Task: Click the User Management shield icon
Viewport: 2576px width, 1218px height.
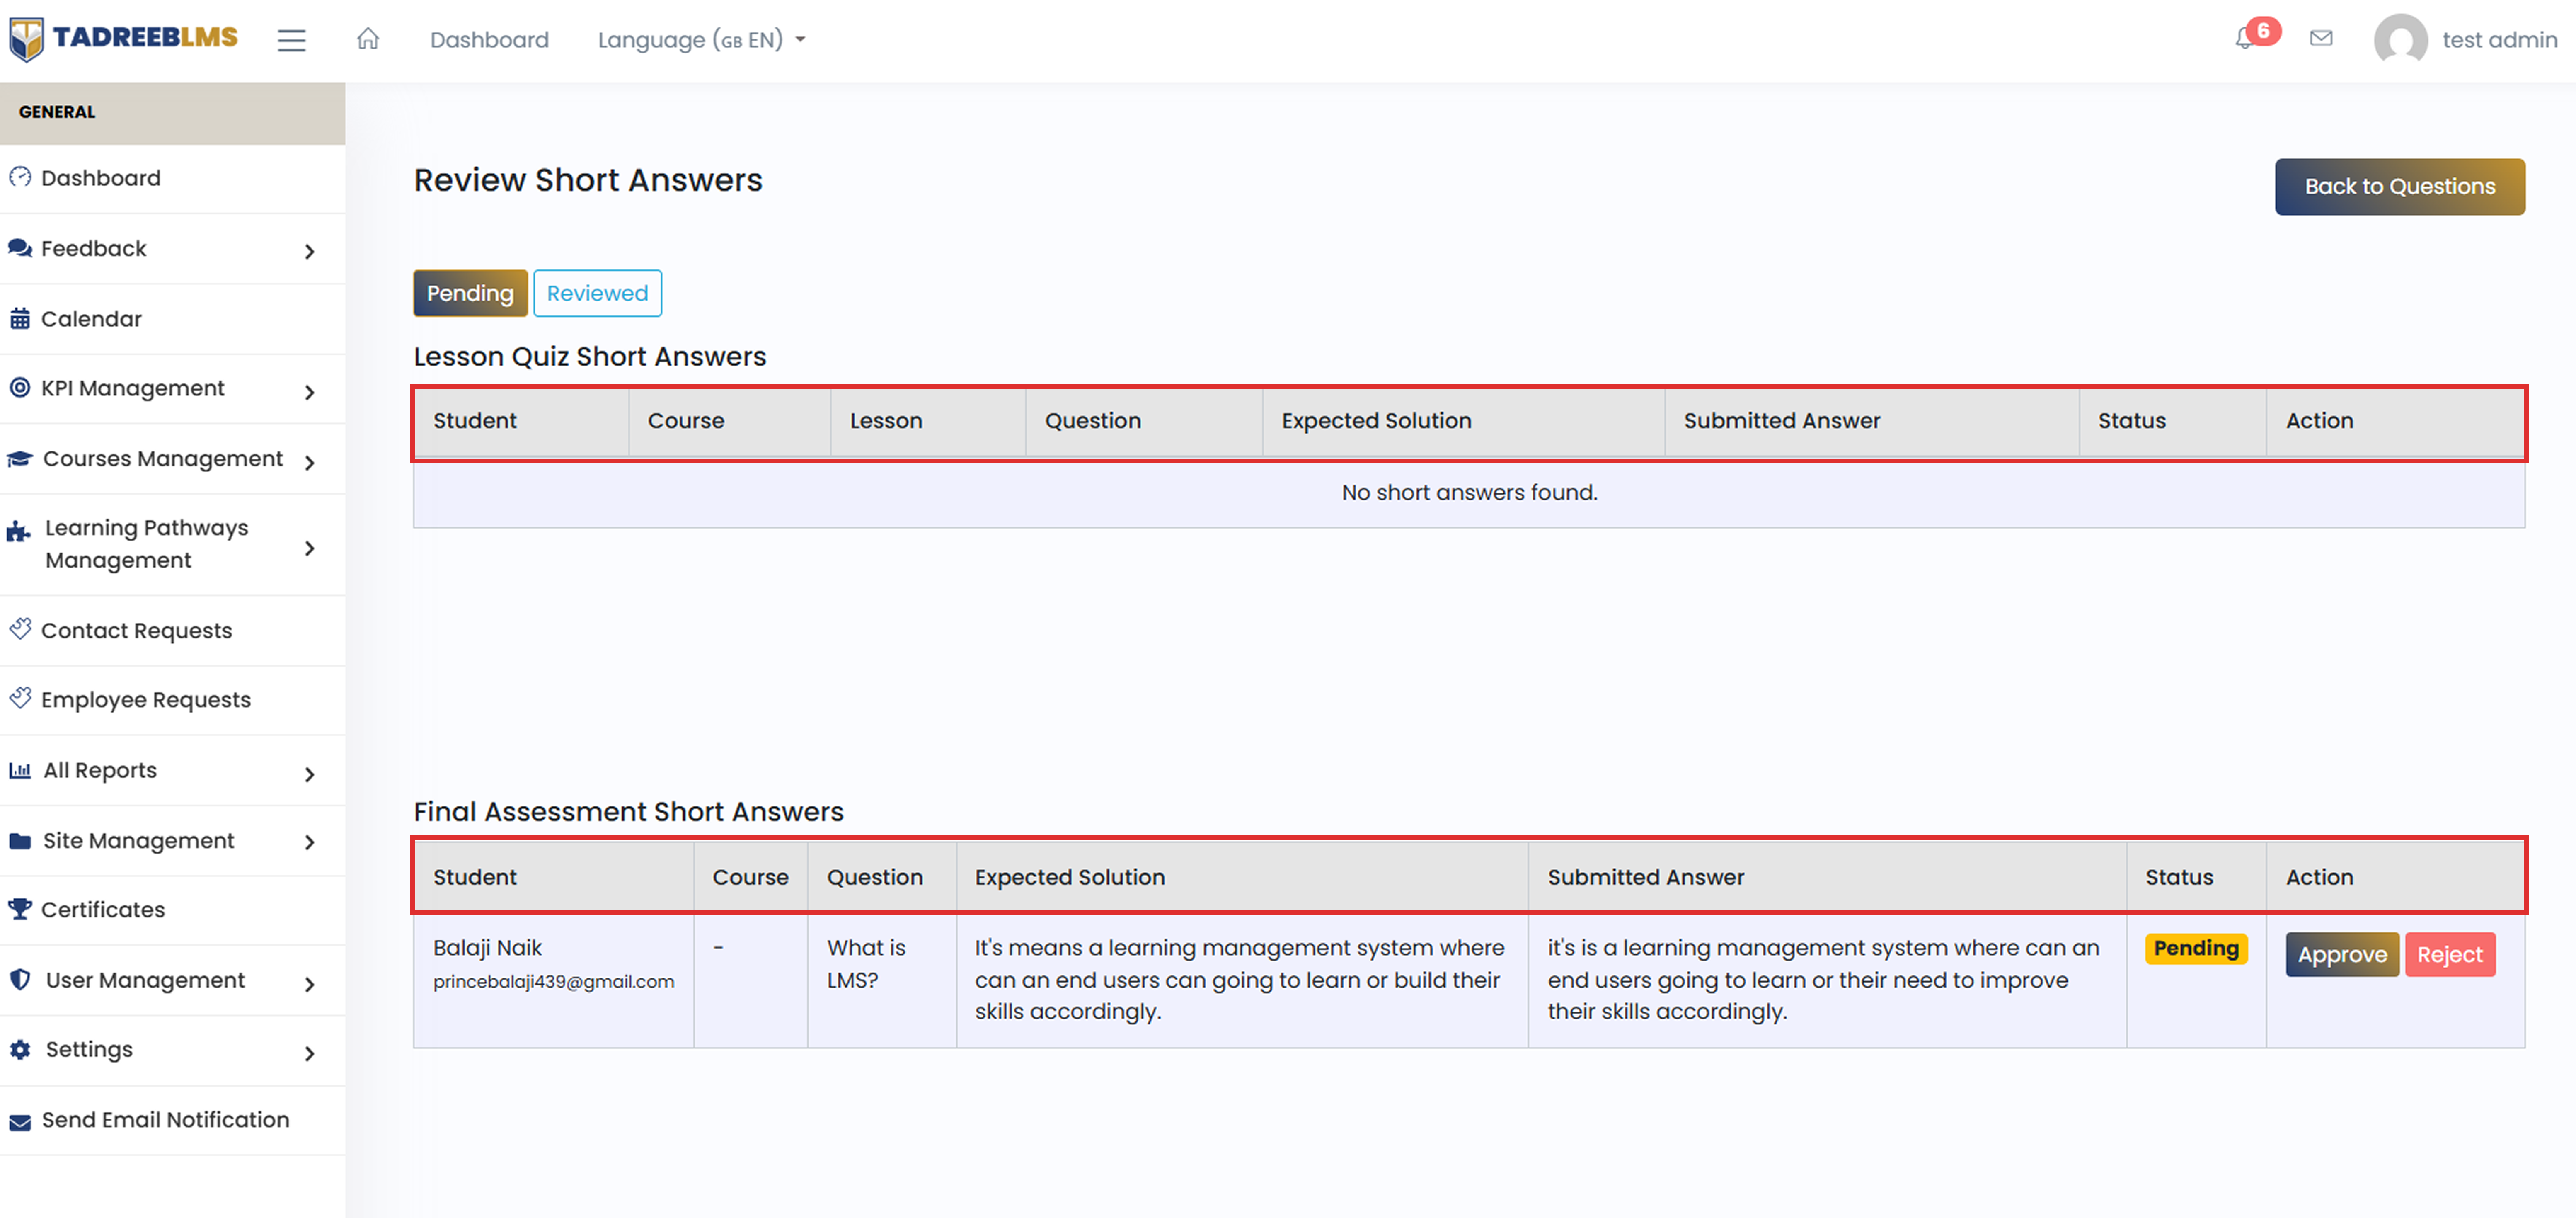Action: click(x=20, y=979)
